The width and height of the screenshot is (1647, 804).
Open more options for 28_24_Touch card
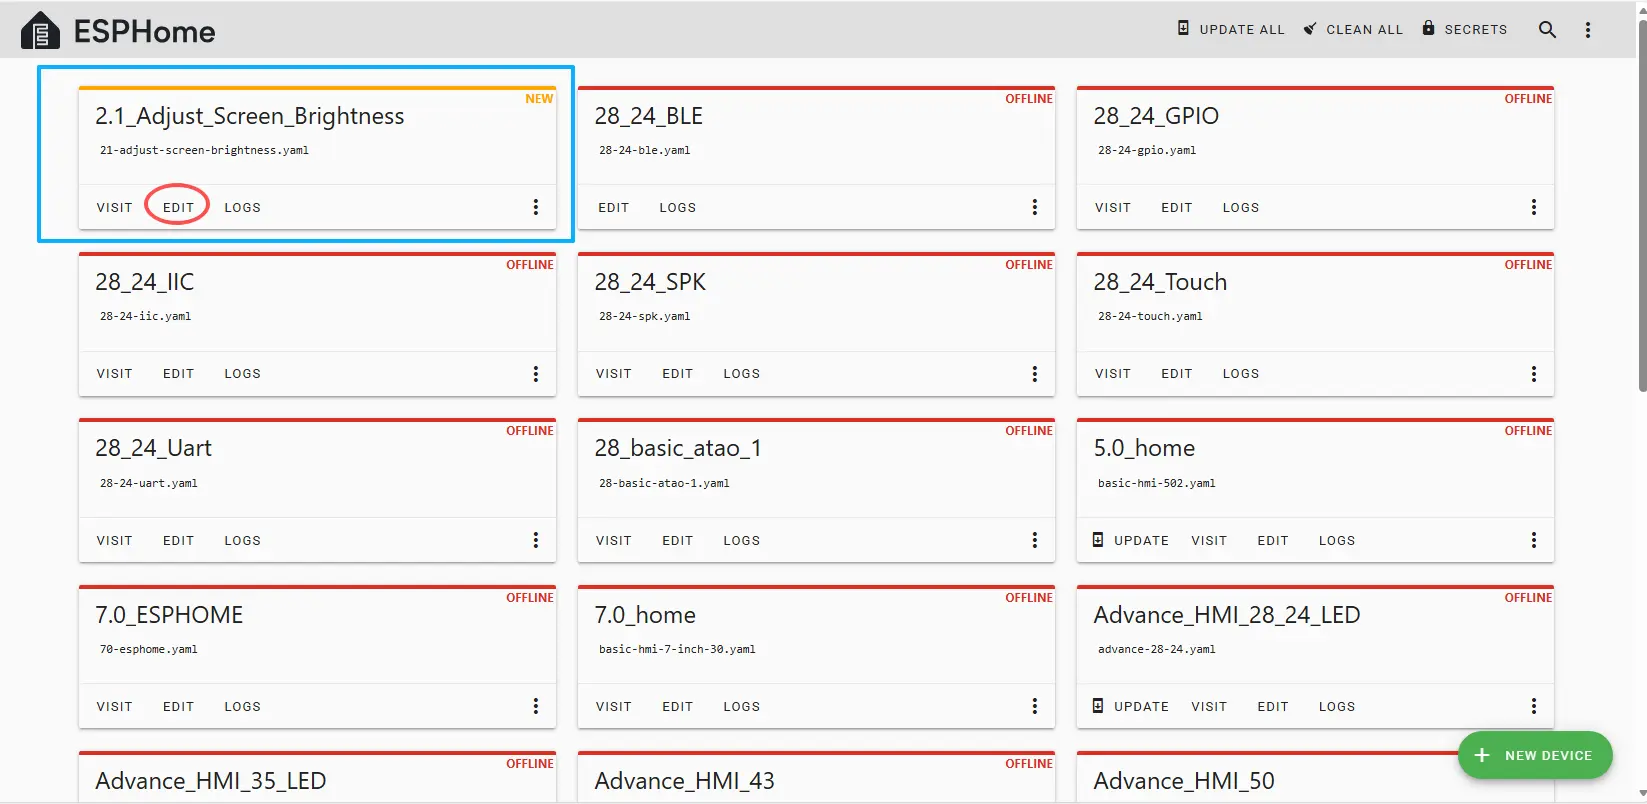pos(1534,374)
